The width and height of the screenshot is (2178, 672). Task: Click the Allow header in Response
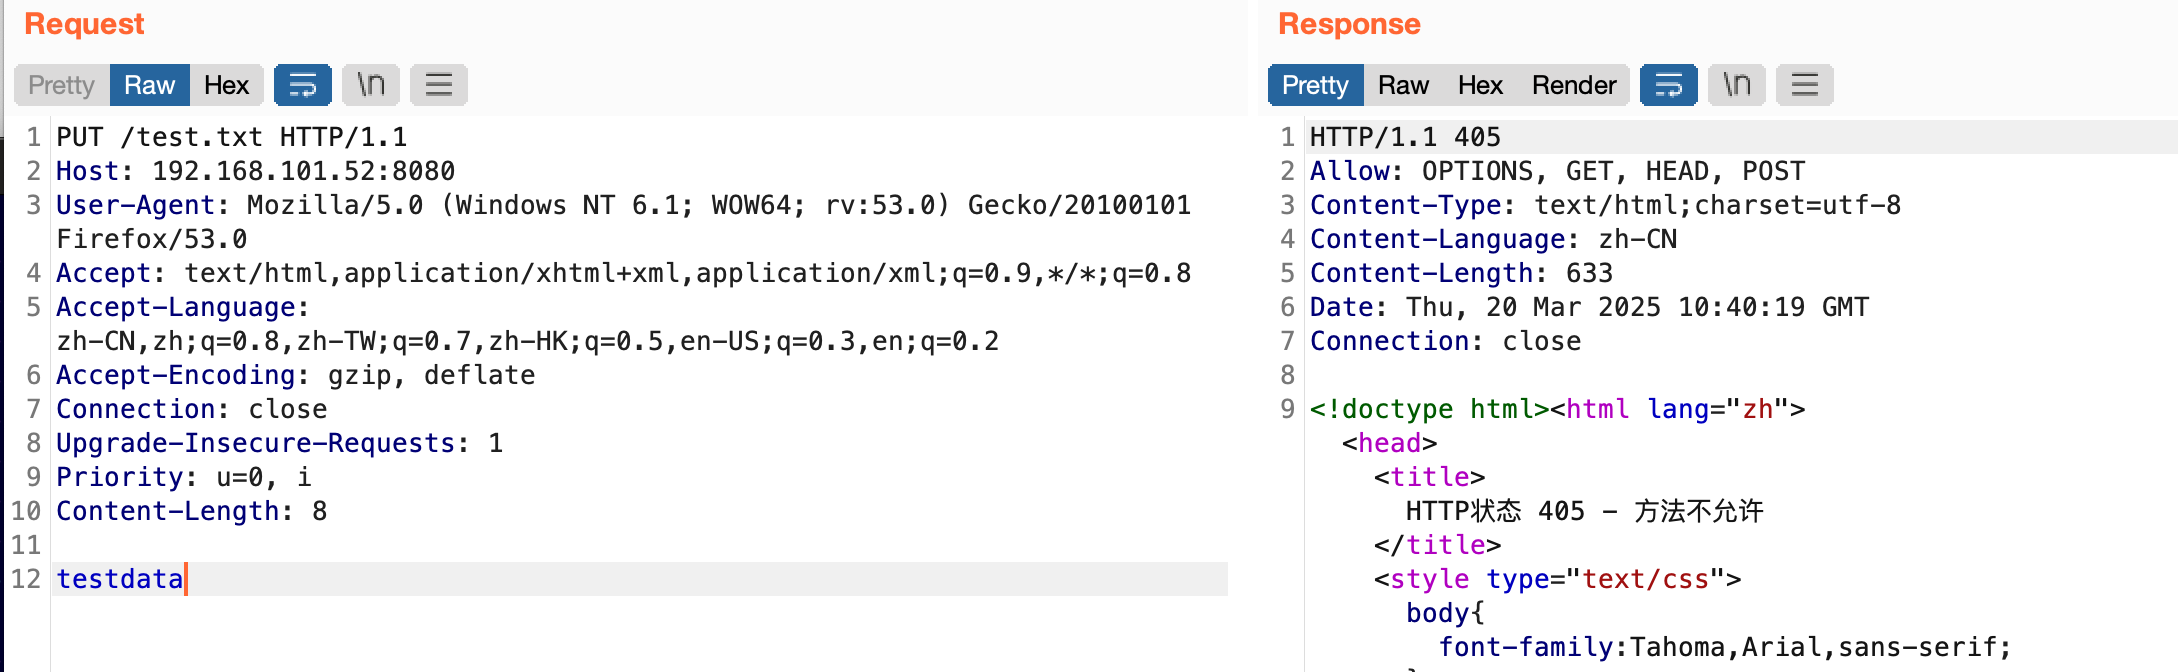(1557, 171)
